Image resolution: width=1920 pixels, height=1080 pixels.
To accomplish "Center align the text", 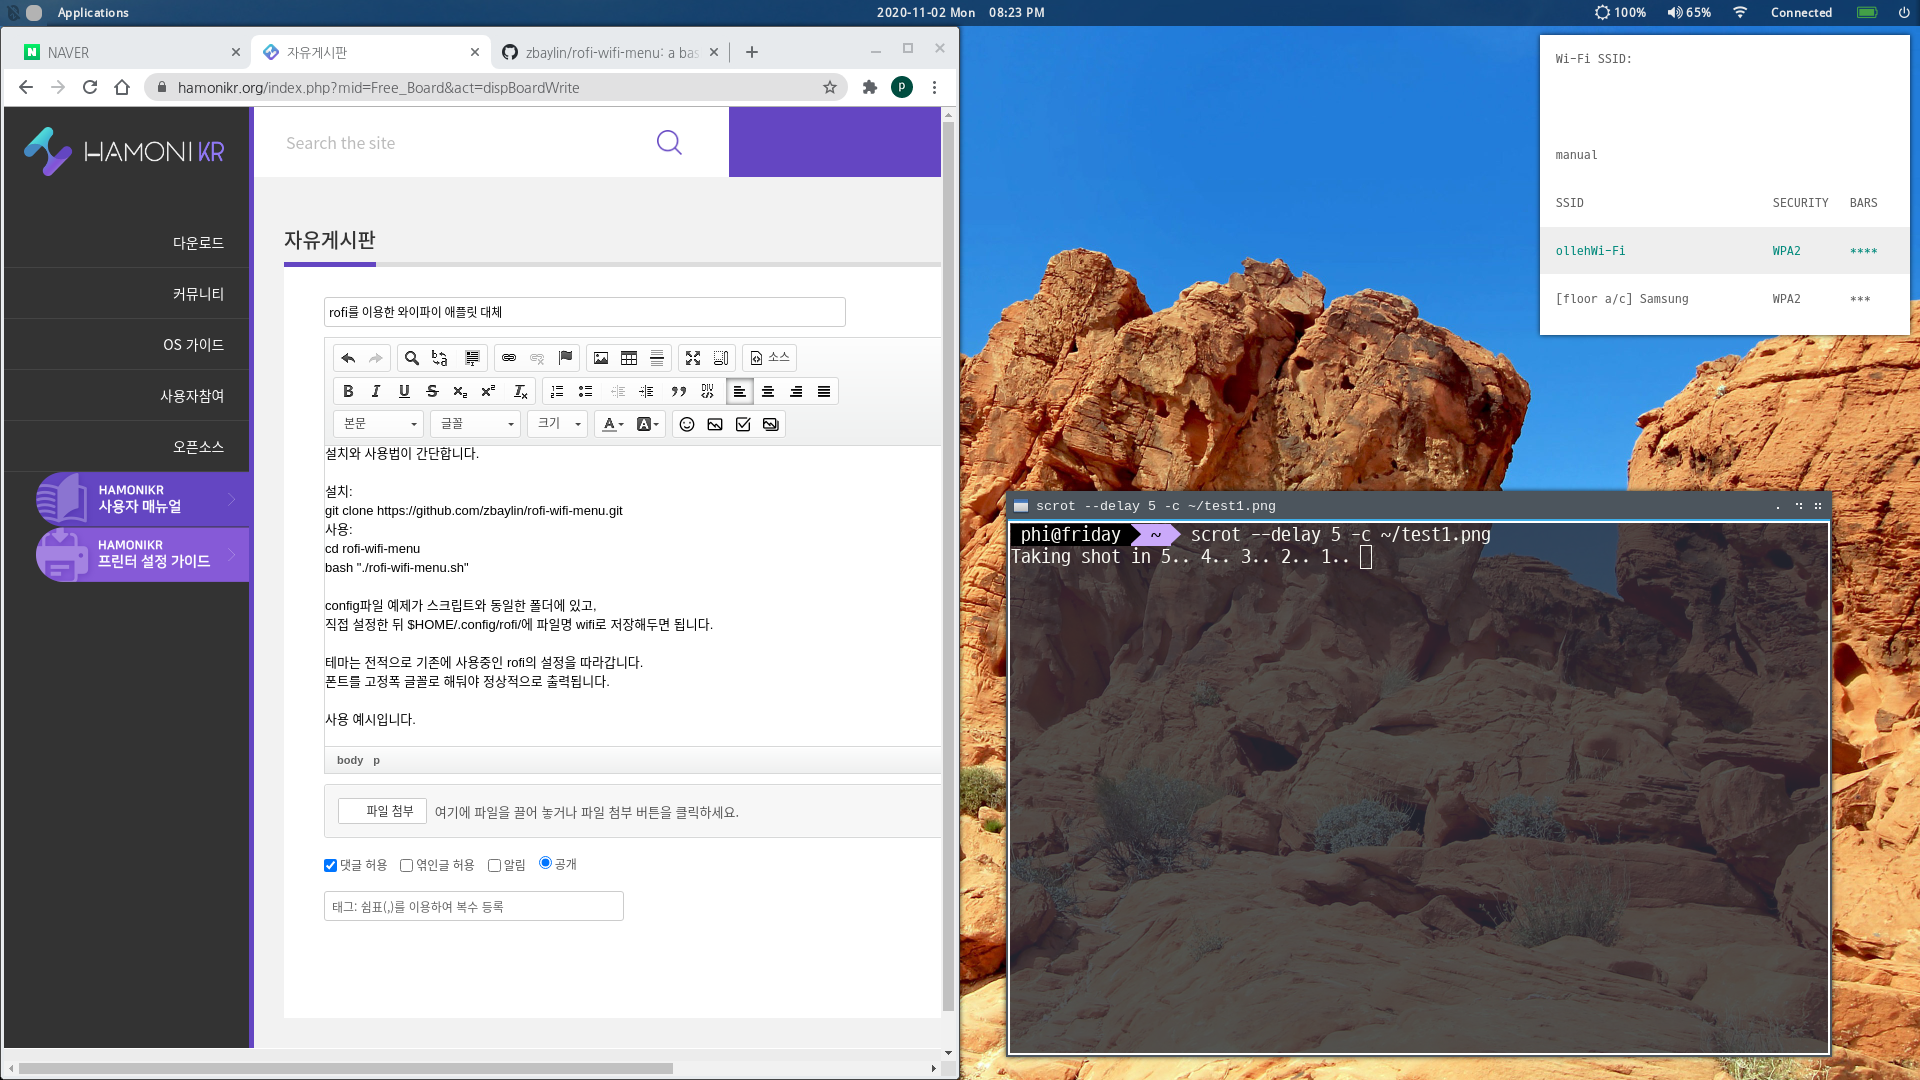I will (x=768, y=391).
